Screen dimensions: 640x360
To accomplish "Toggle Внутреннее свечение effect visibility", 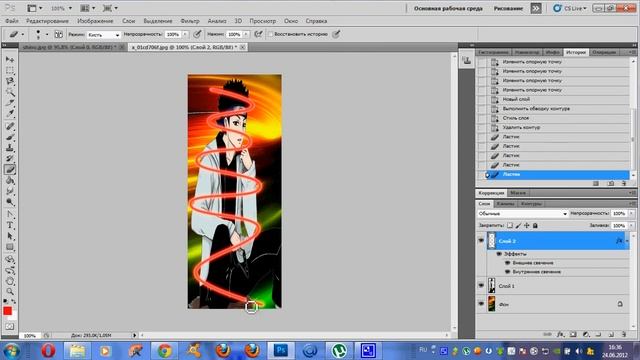I will point(508,272).
